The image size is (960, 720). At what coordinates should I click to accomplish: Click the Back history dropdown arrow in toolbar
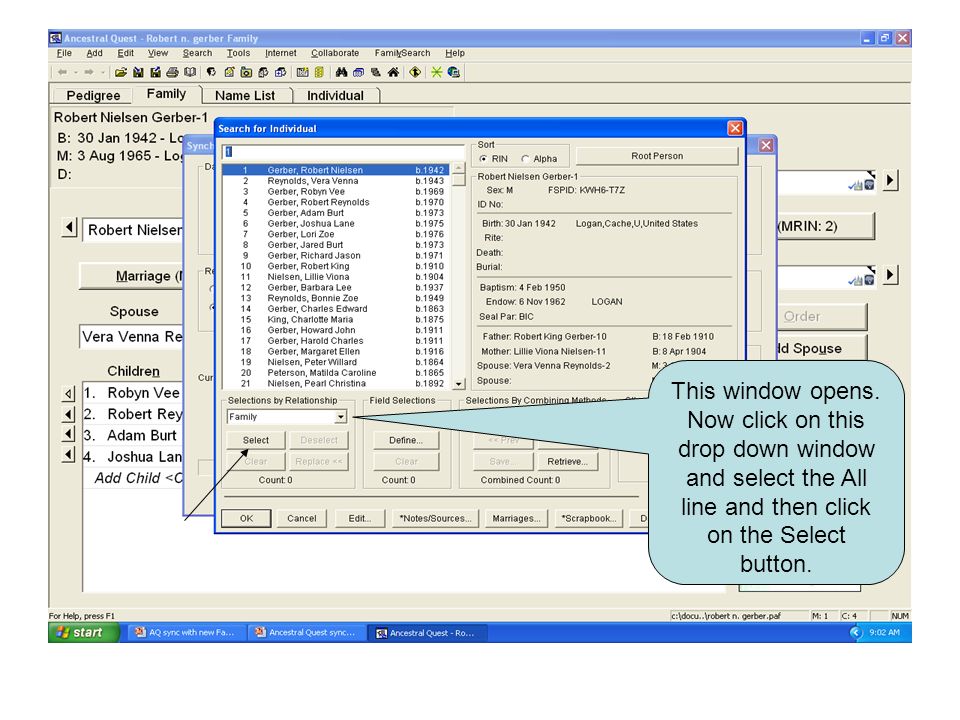[76, 72]
